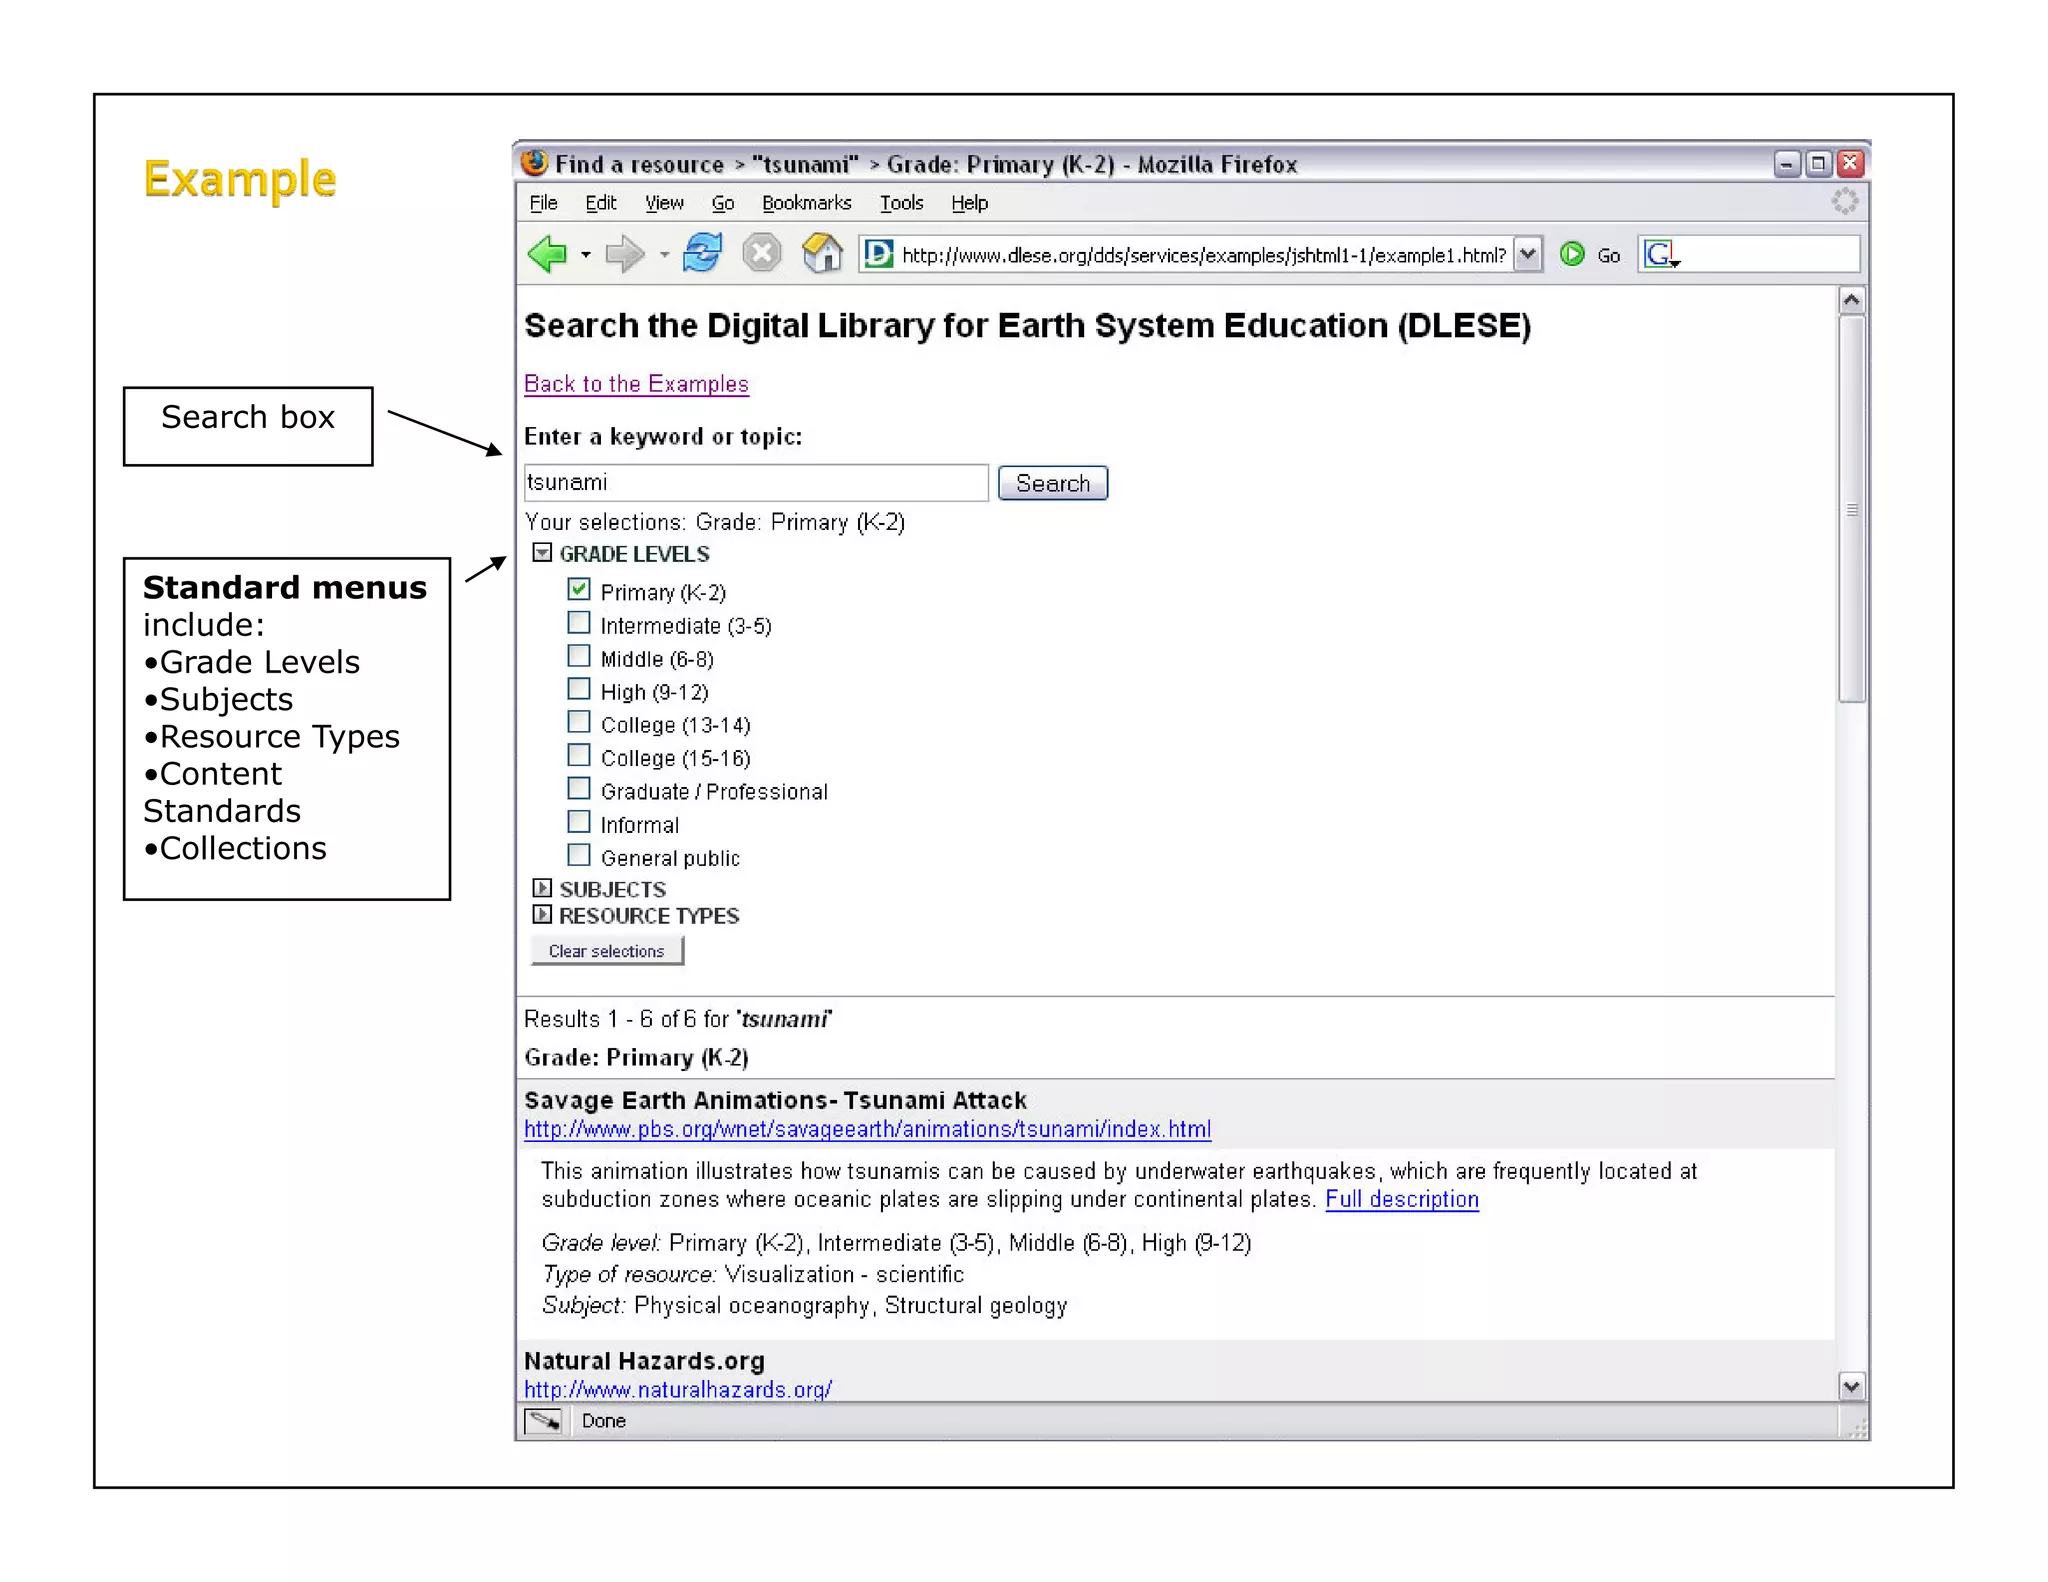Enable the General public checkbox
The width and height of the screenshot is (2048, 1582).
click(579, 856)
